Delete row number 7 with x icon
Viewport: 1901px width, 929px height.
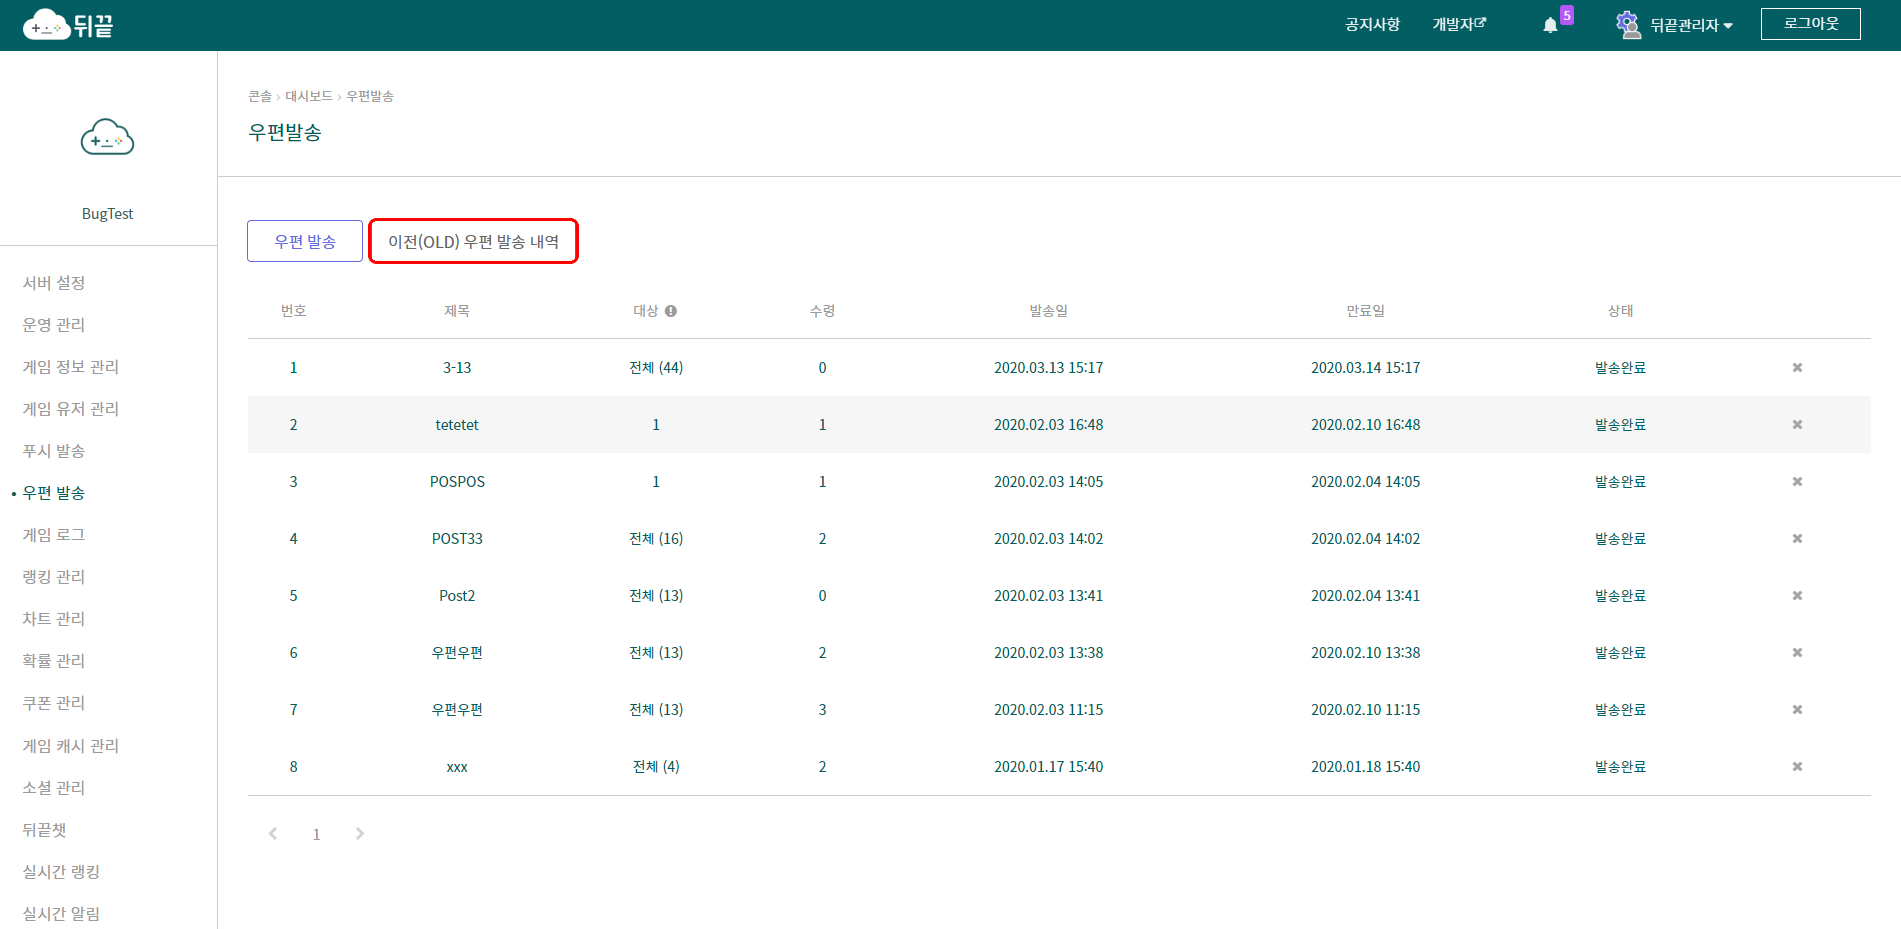pyautogui.click(x=1797, y=710)
